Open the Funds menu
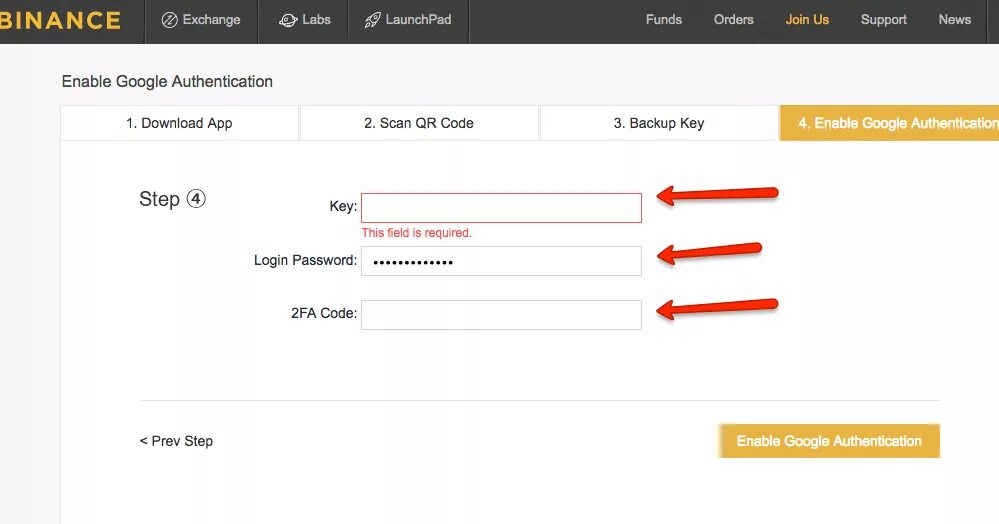999x524 pixels. (664, 19)
